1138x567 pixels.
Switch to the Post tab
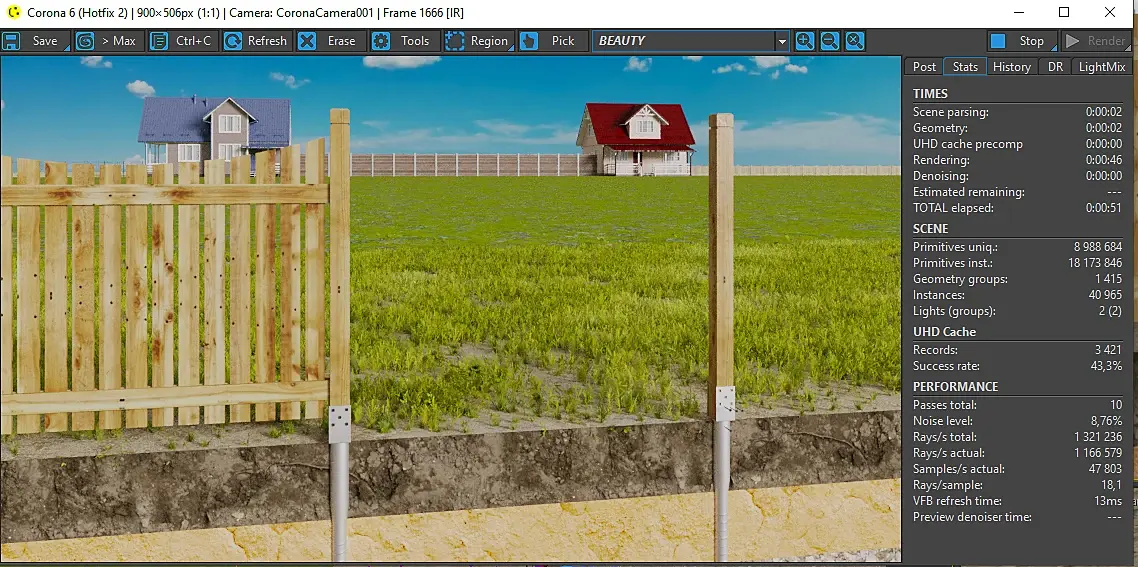[924, 66]
